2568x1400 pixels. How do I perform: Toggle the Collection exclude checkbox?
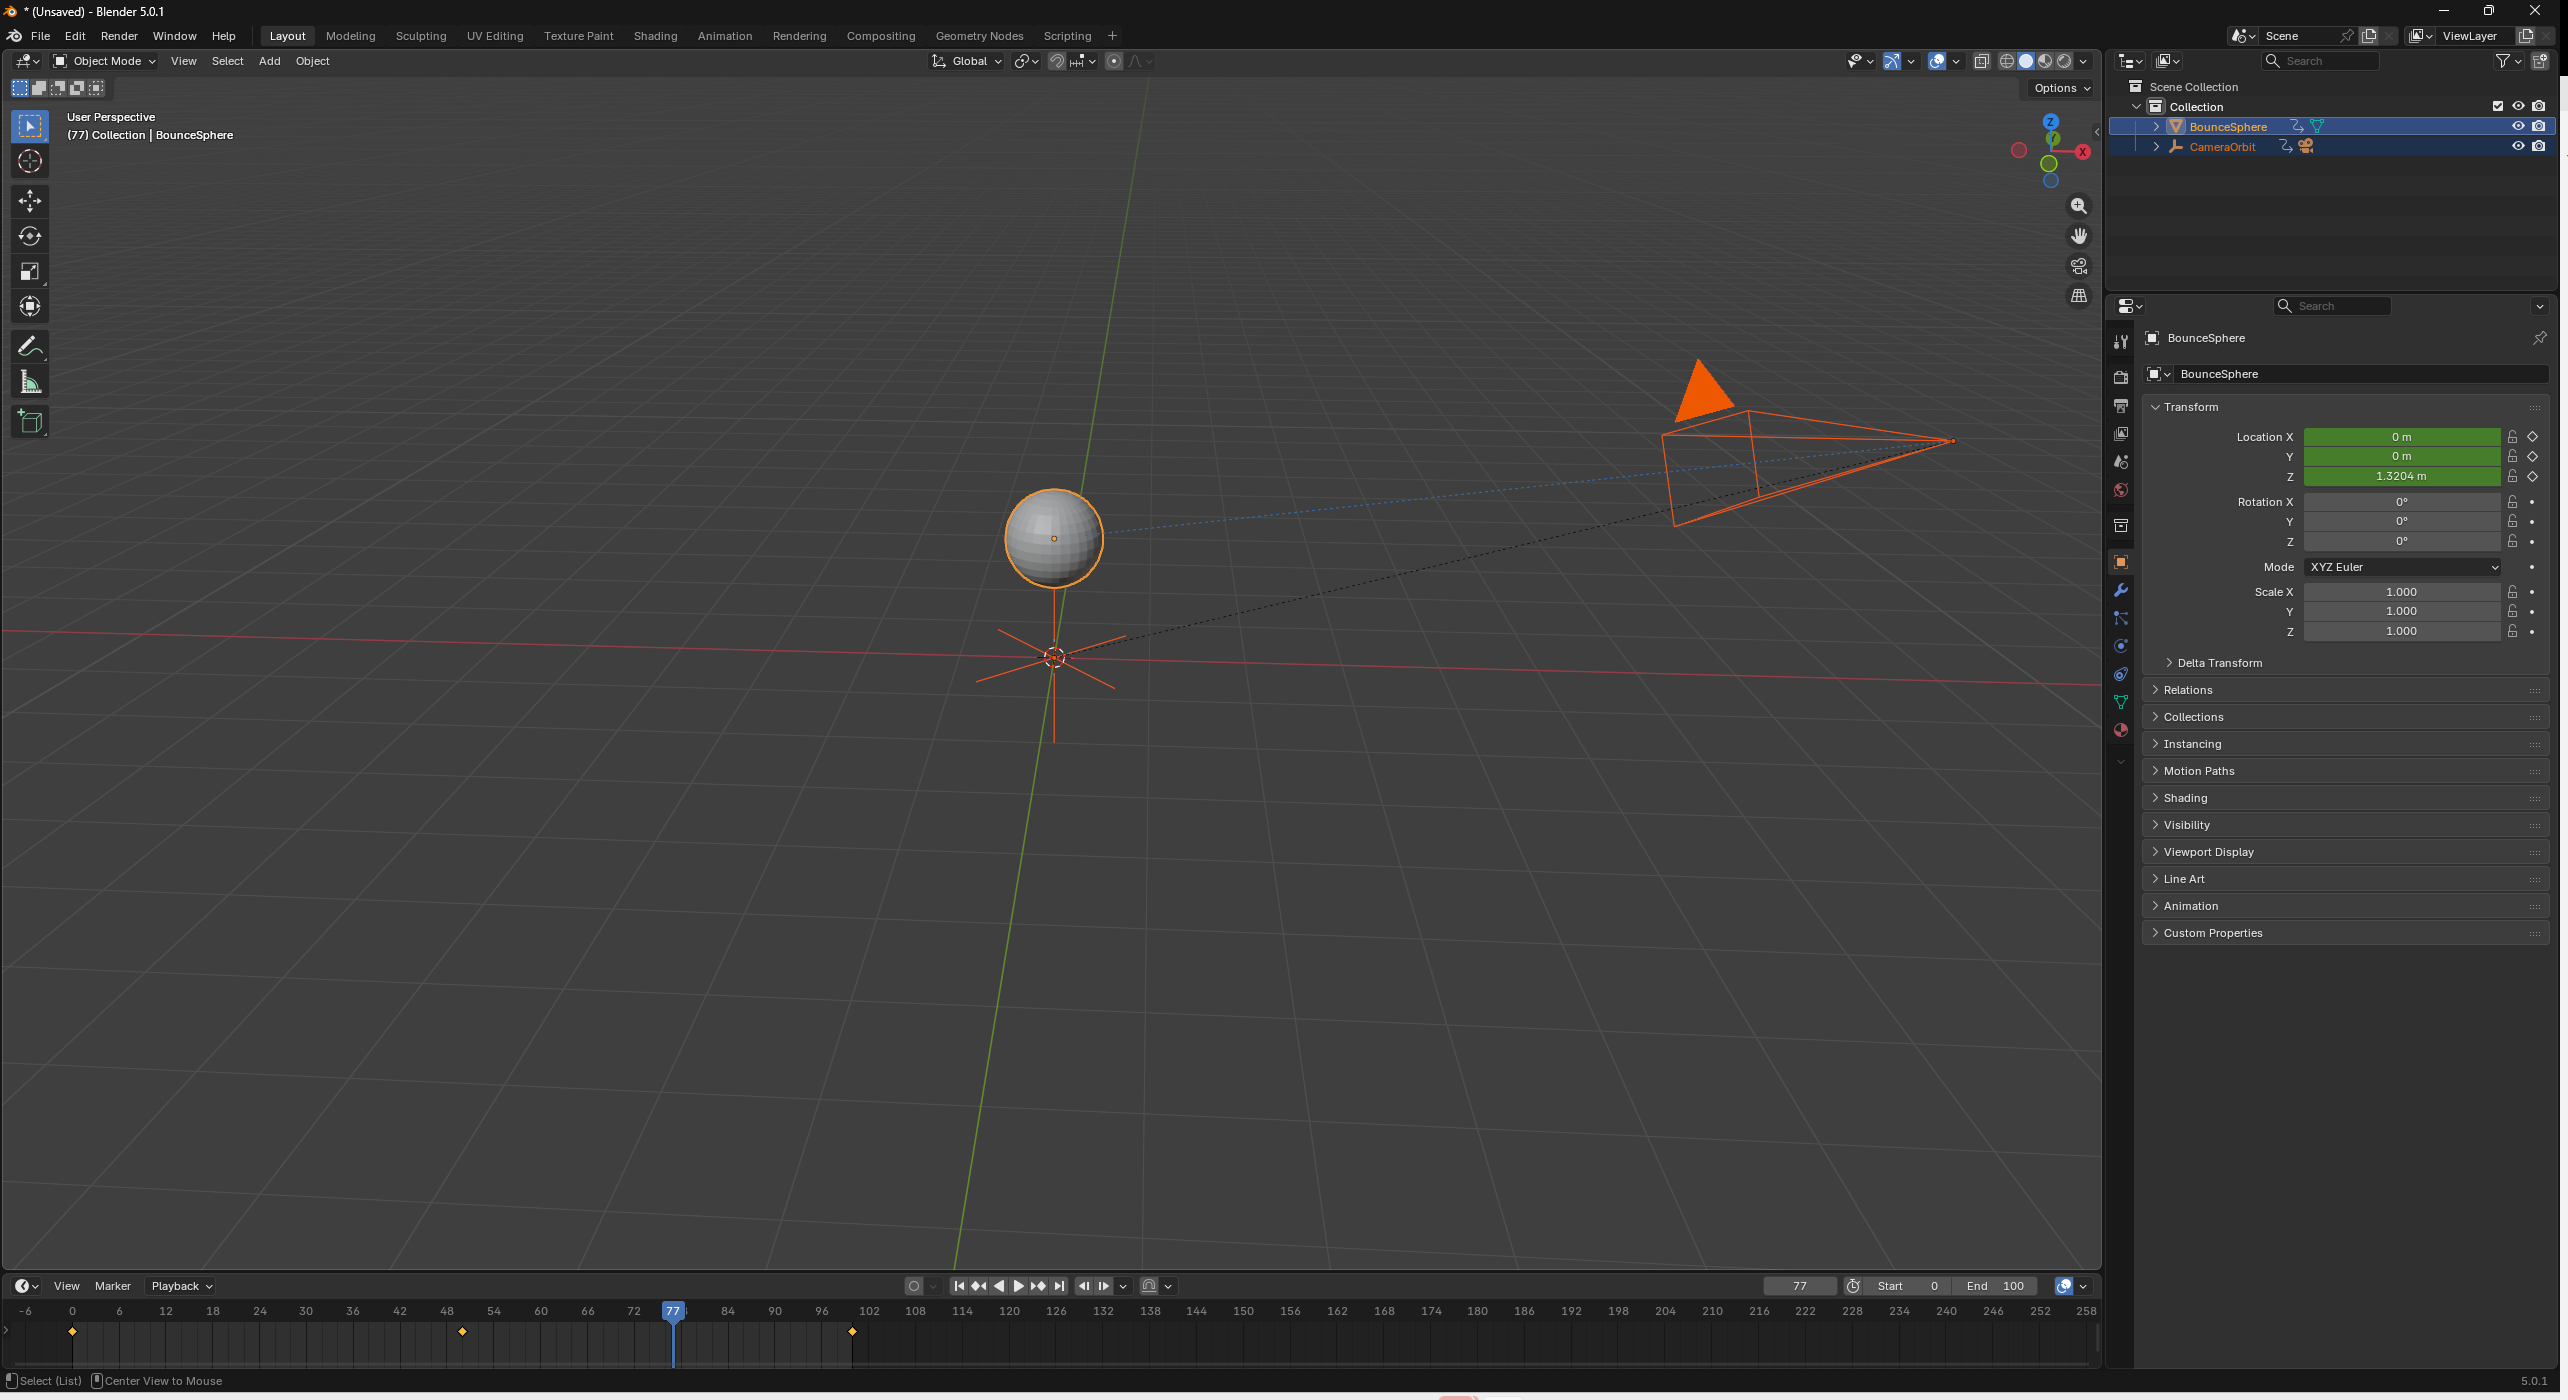pos(2498,106)
